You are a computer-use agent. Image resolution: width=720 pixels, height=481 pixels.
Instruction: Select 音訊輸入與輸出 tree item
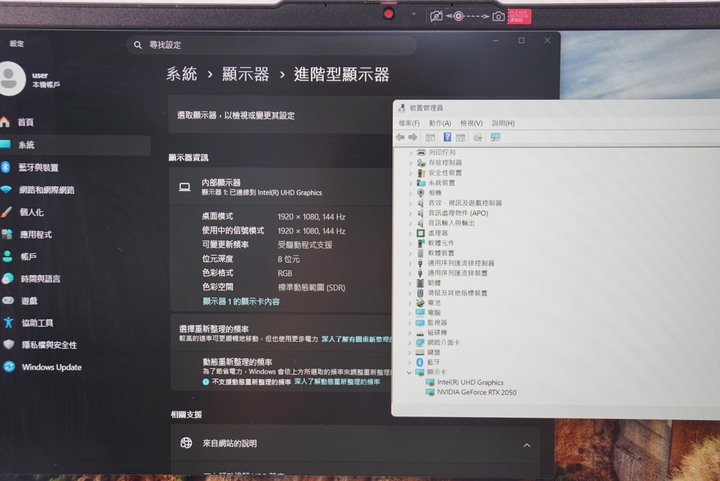tap(451, 223)
